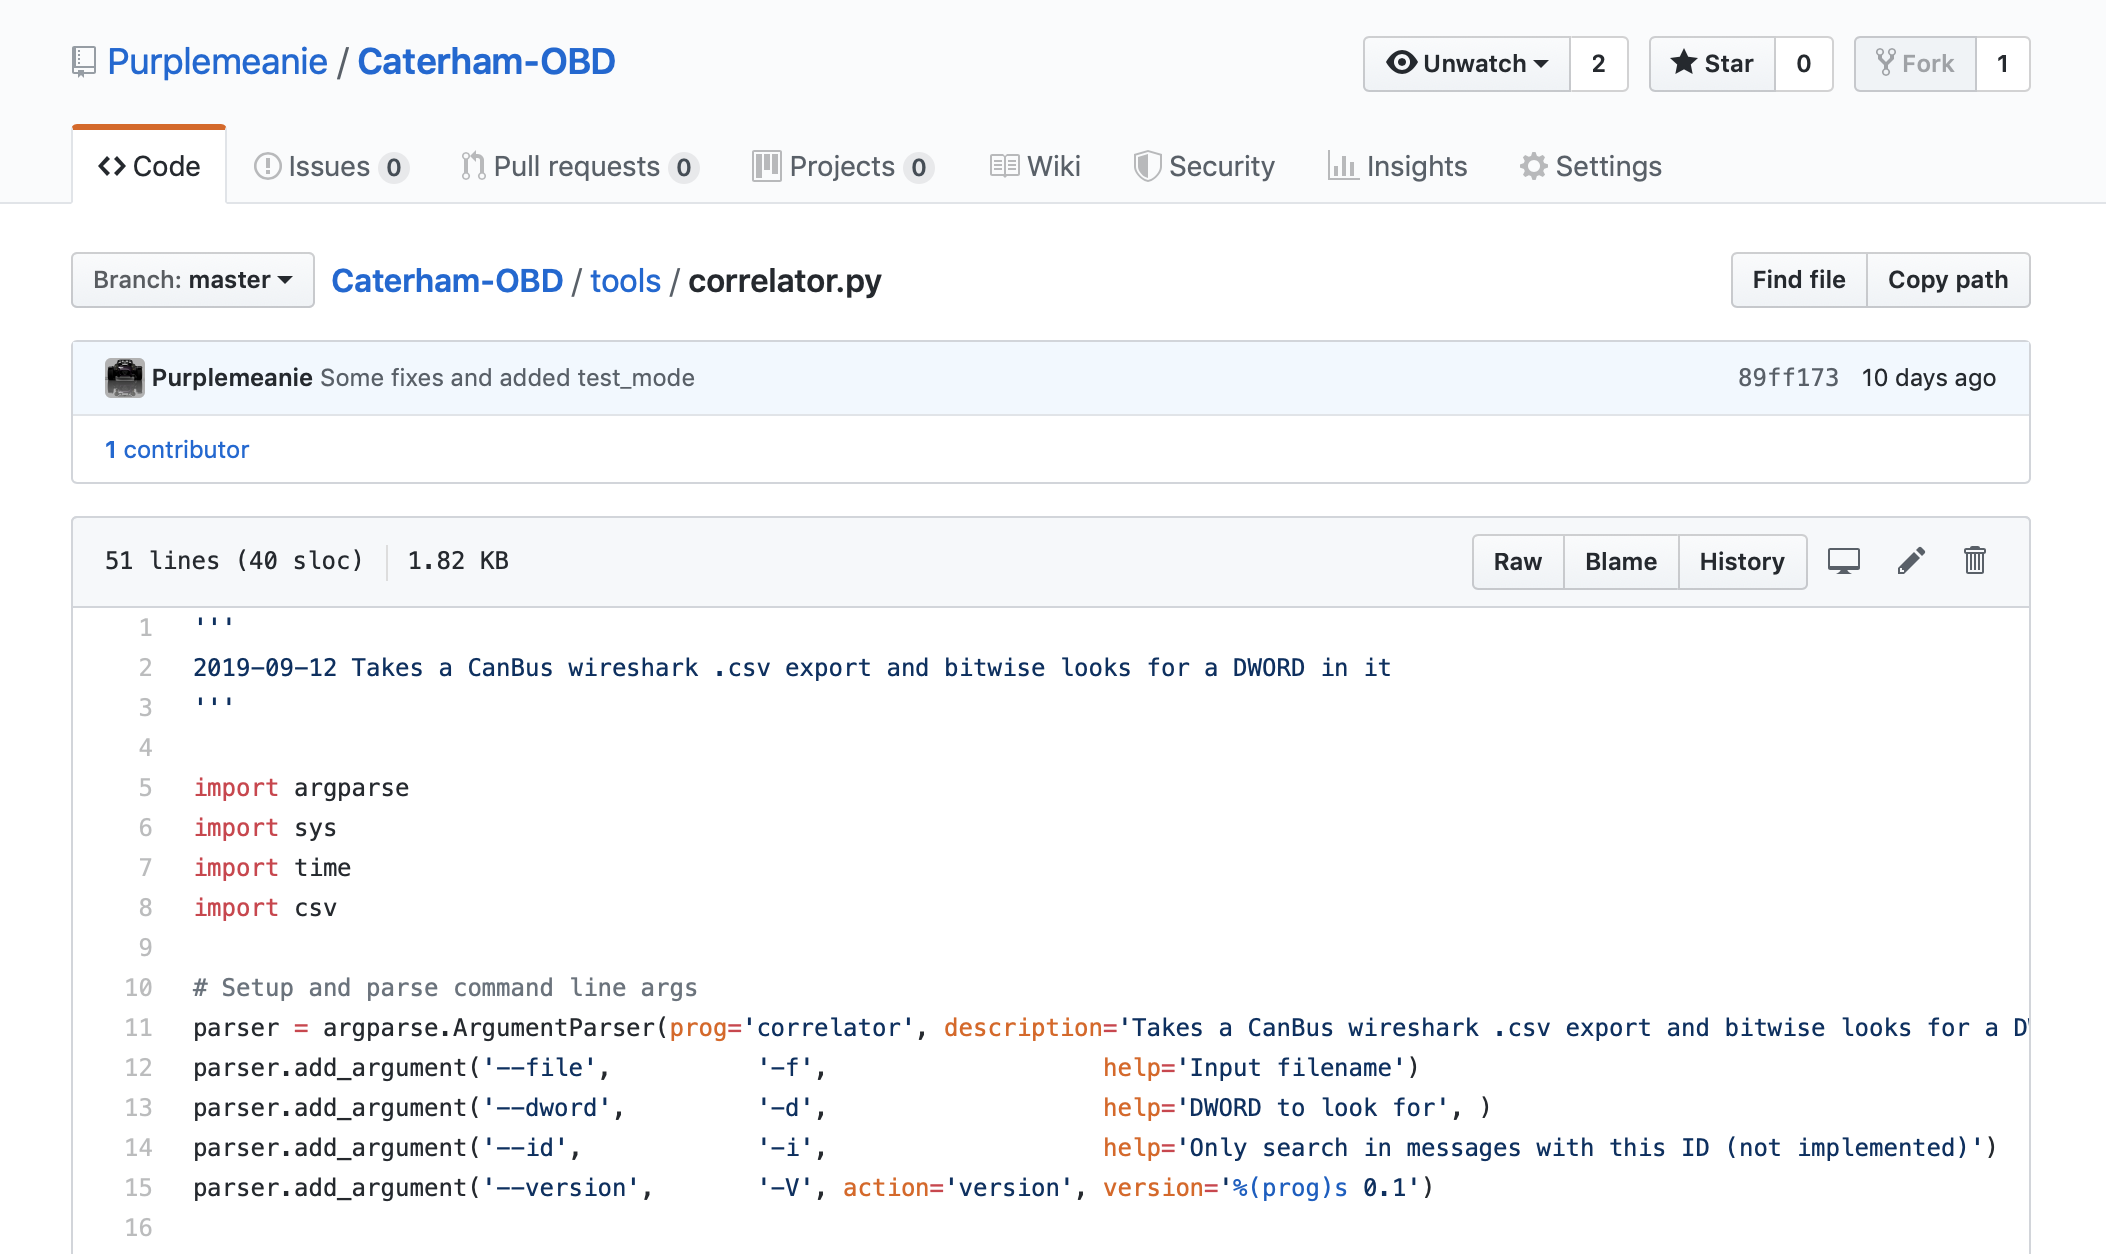Screen dimensions: 2106x1254
Task: Delete file with the trash can icon
Action: click(x=1974, y=561)
